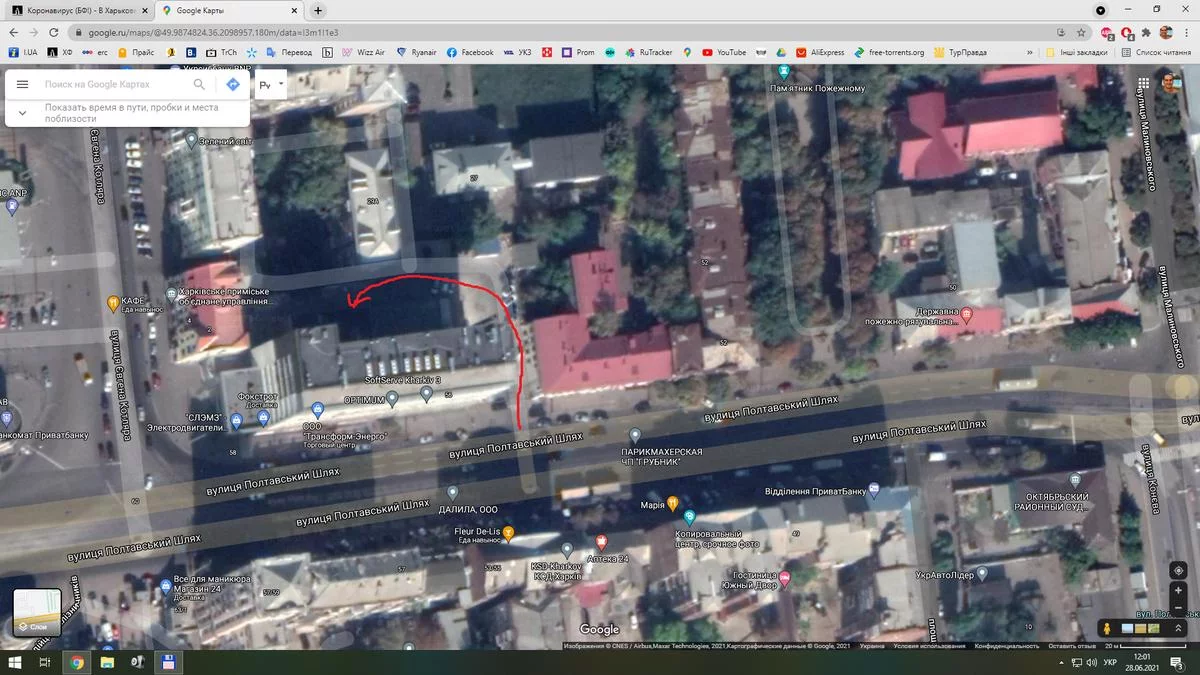Screen dimensions: 1200x675
Task: Open the Windows Start menu
Action: pos(15,663)
